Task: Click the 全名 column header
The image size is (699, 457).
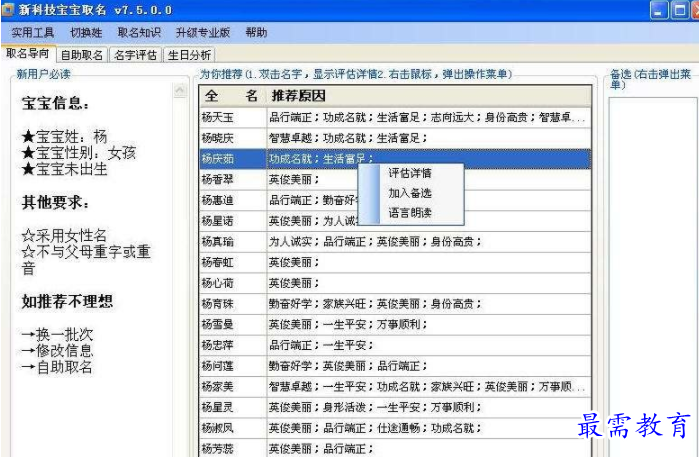Action: point(232,95)
